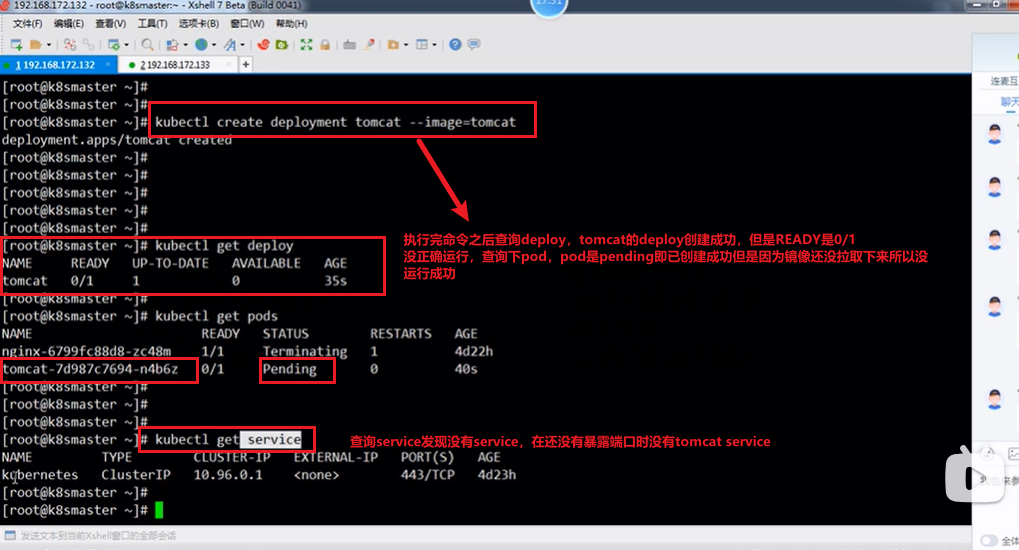Launch Xftp via red swirl icon
This screenshot has width=1019, height=550.
[x=263, y=44]
